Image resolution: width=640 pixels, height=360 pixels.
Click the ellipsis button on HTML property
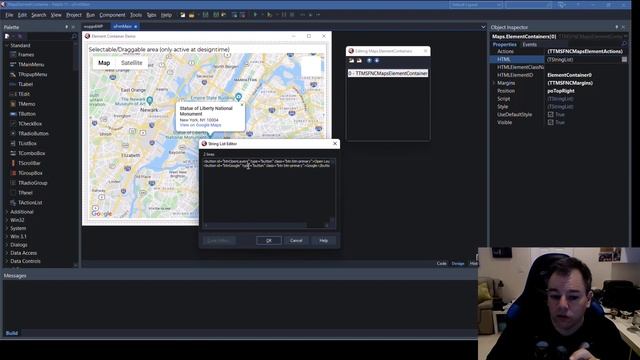624,59
